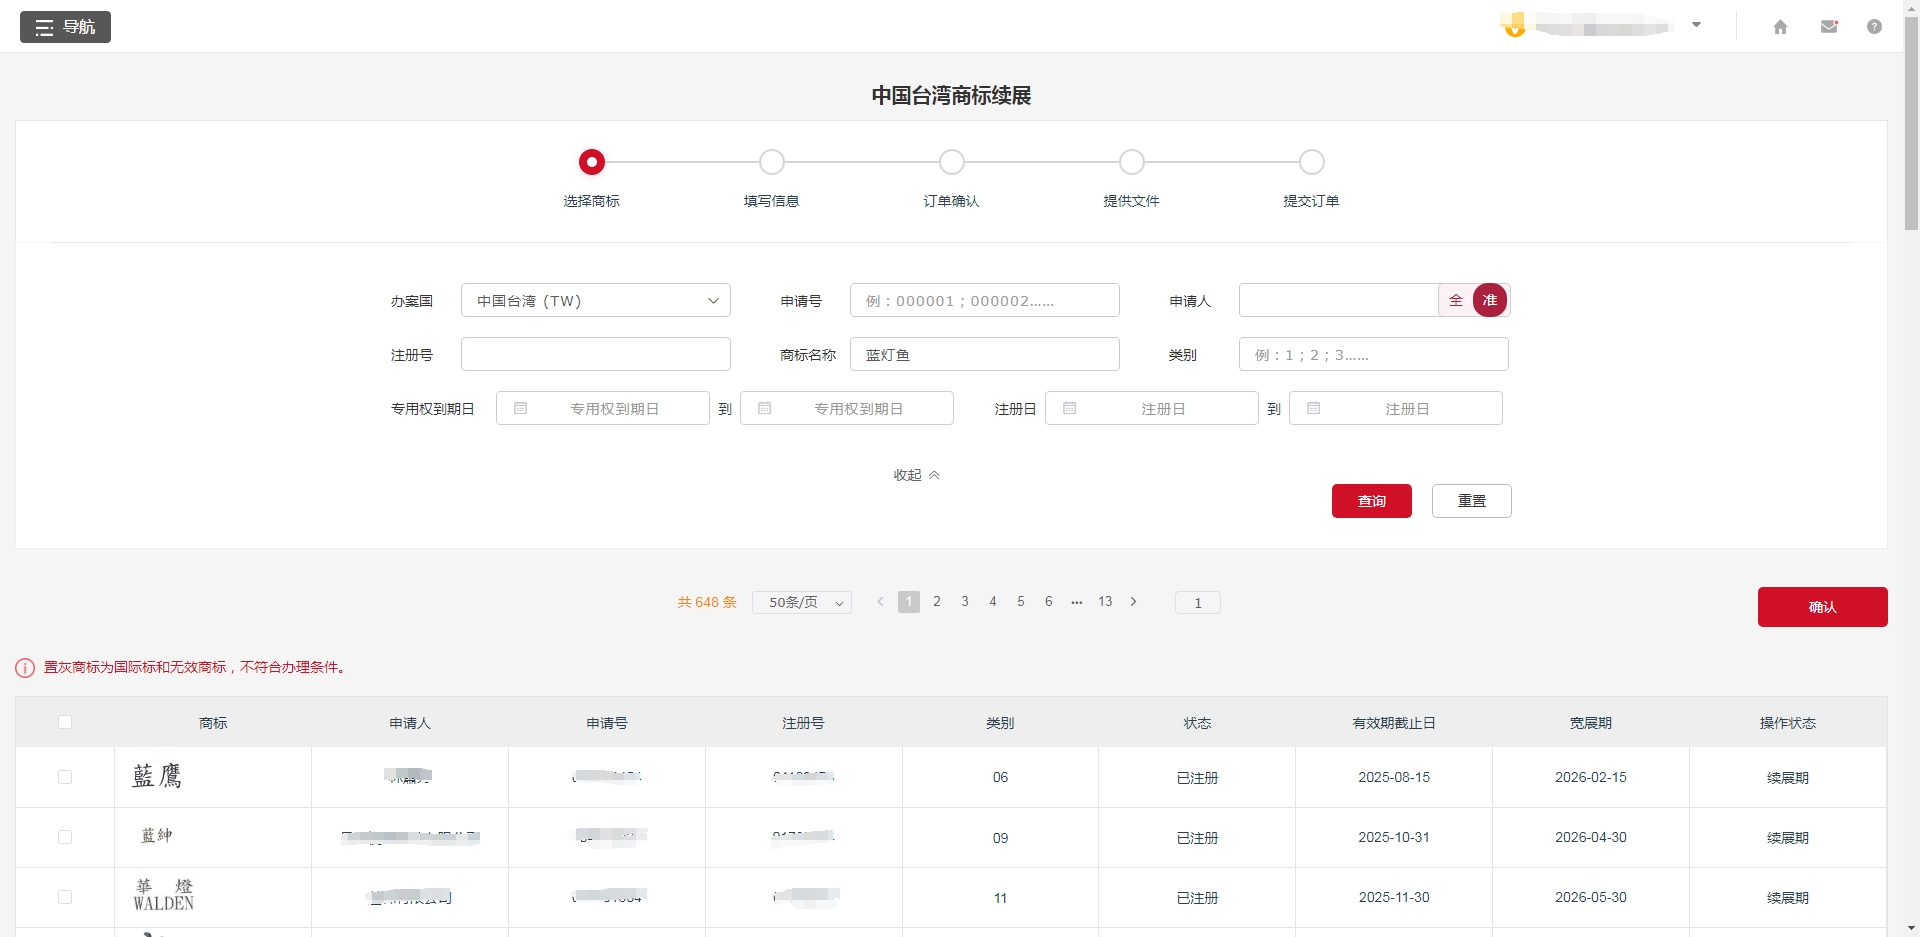Click calendar icon in end 专用权到期日 field
This screenshot has width=1920, height=937.
click(764, 408)
